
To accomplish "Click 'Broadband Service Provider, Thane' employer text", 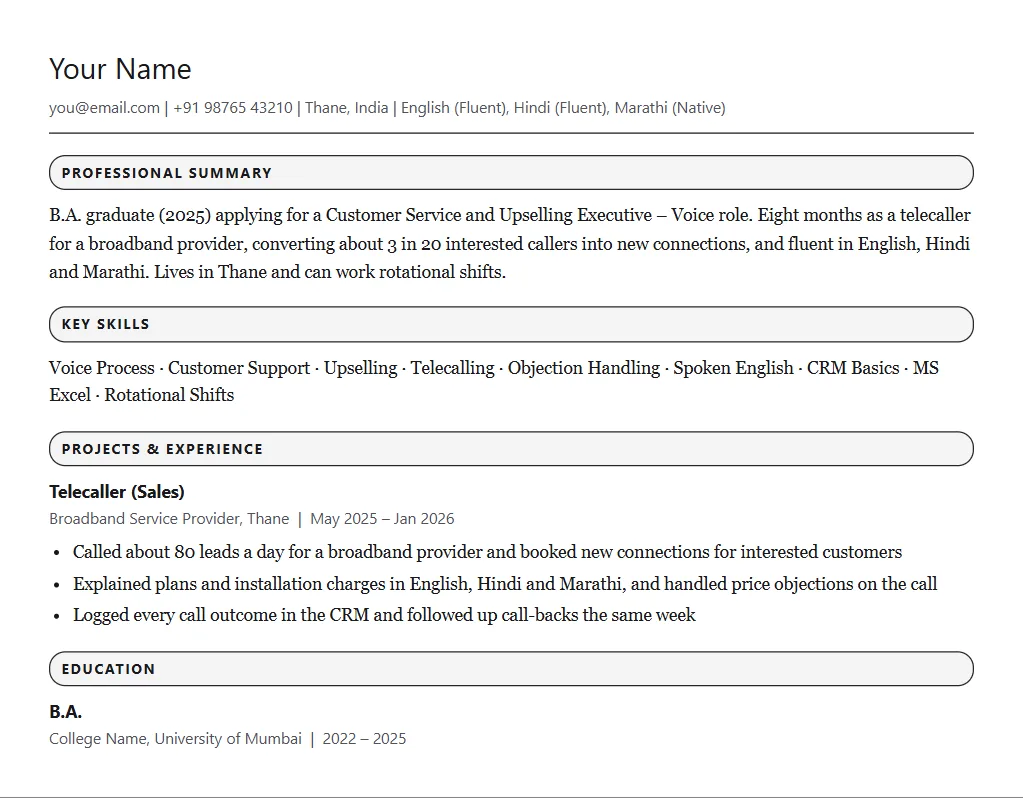I will [x=169, y=519].
